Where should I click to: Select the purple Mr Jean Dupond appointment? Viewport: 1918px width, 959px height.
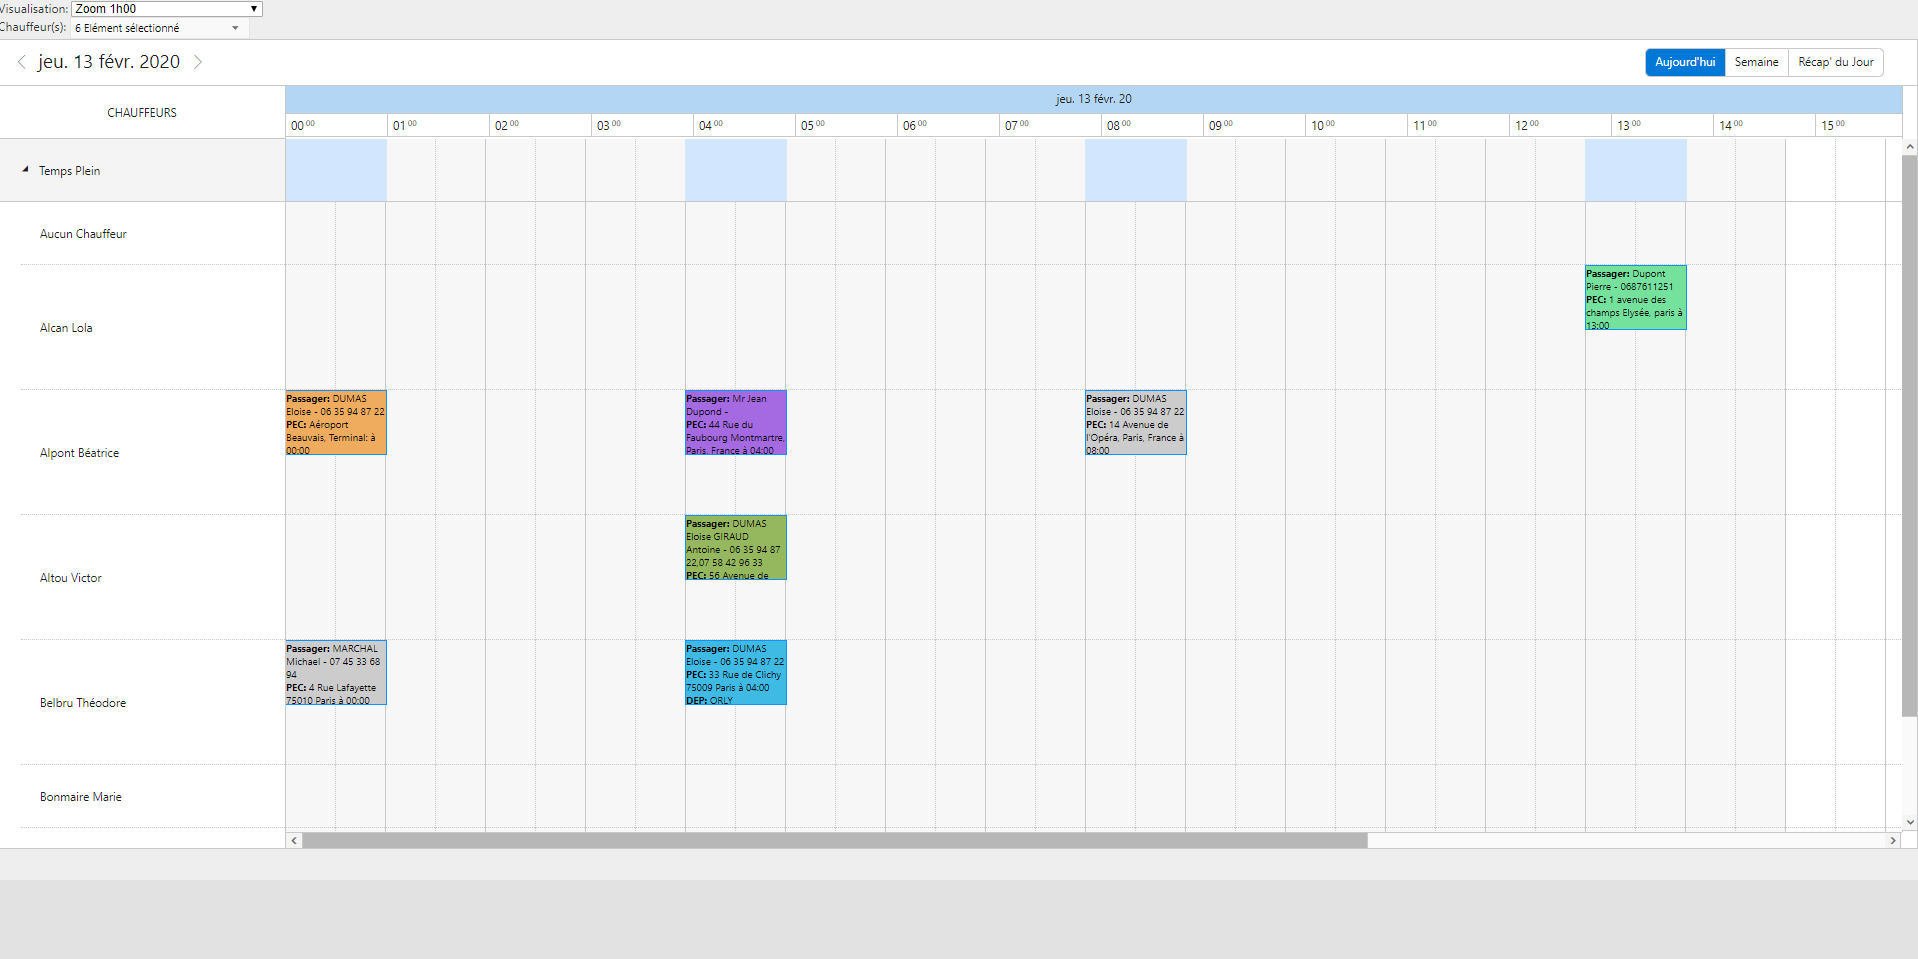(x=735, y=421)
